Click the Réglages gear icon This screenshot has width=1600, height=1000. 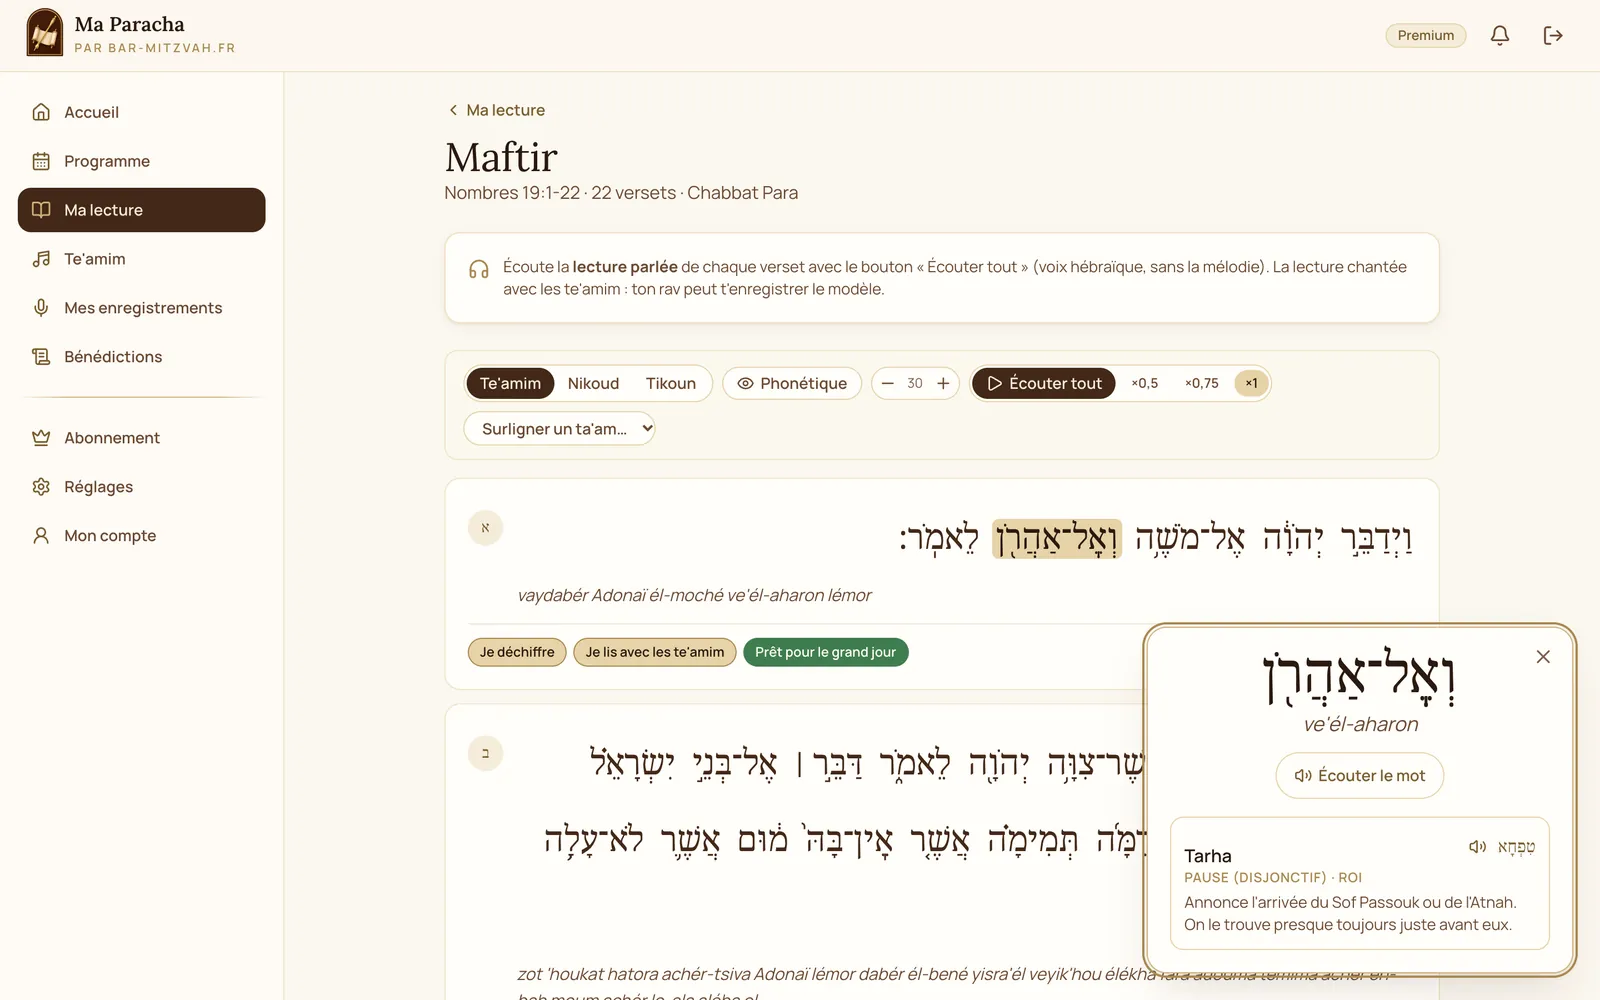click(x=41, y=487)
